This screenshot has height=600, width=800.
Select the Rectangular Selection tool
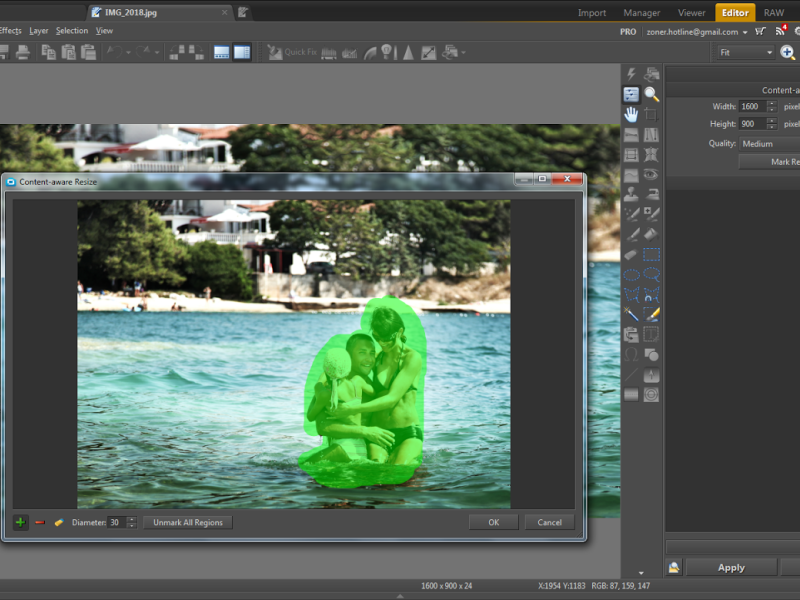651,254
